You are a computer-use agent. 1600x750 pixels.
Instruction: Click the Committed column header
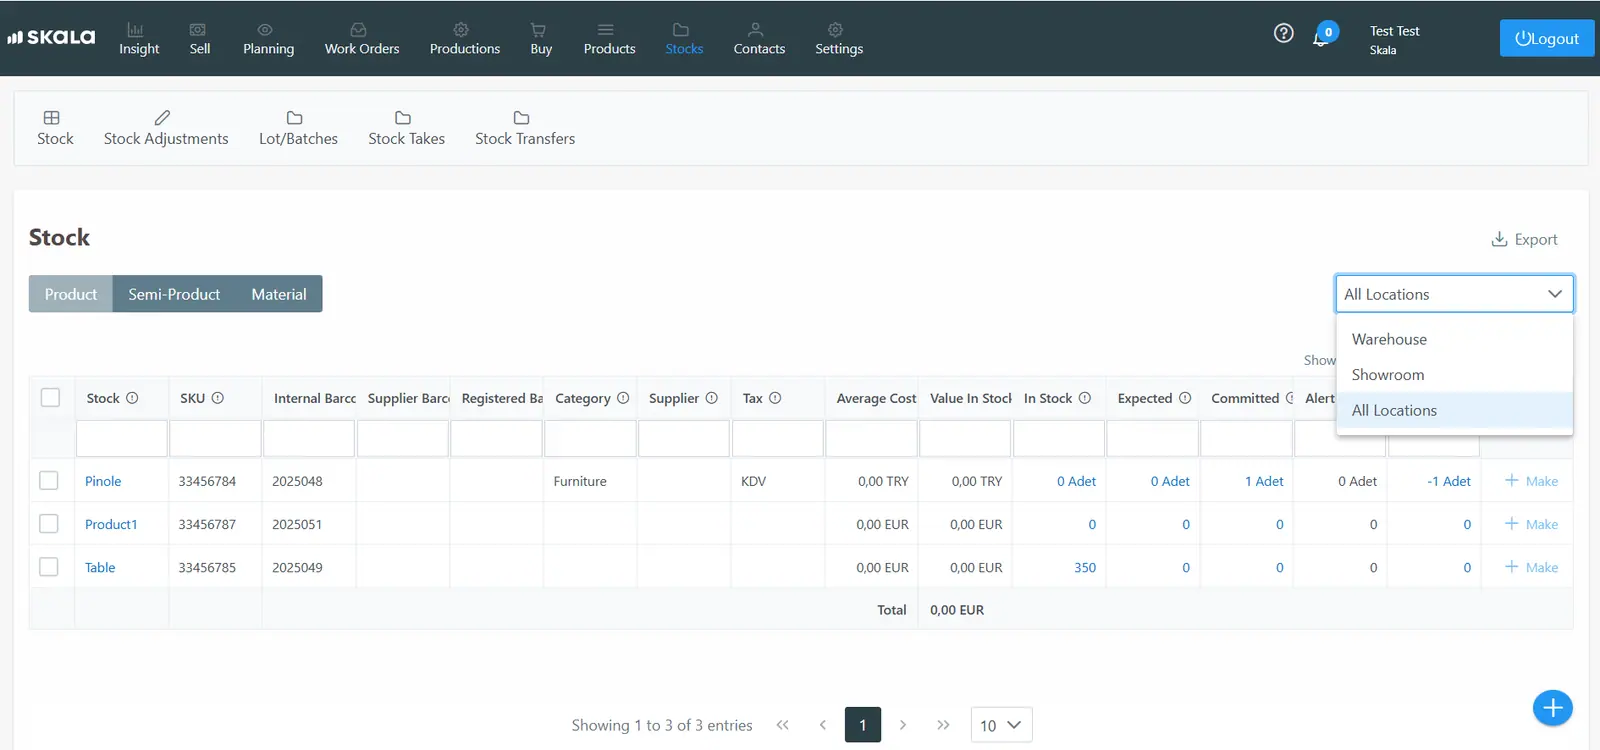(1245, 398)
